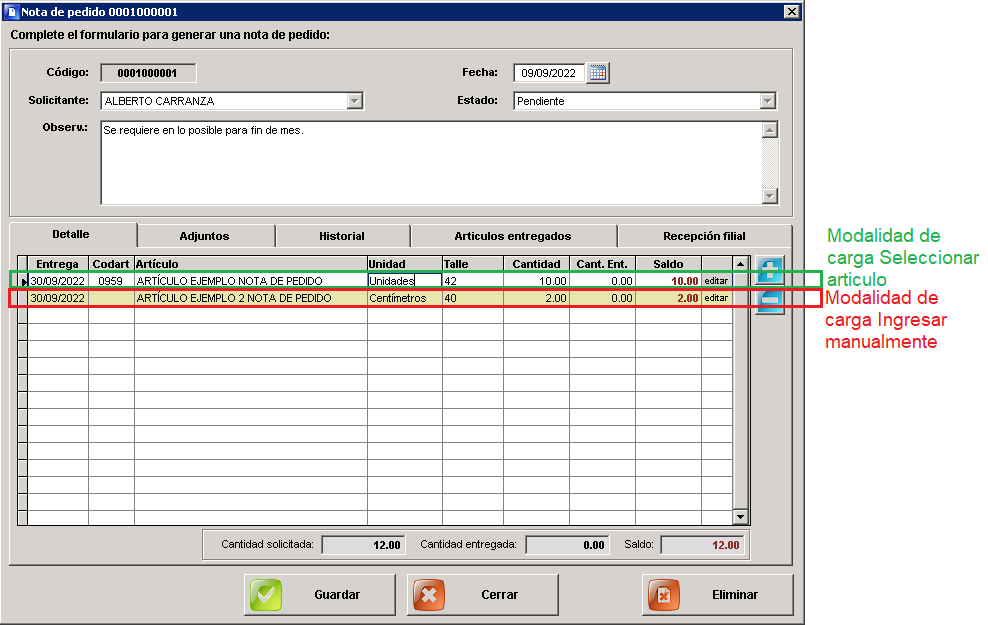This screenshot has height=625, width=988.
Task: Click editar on the first article row
Action: tap(716, 281)
